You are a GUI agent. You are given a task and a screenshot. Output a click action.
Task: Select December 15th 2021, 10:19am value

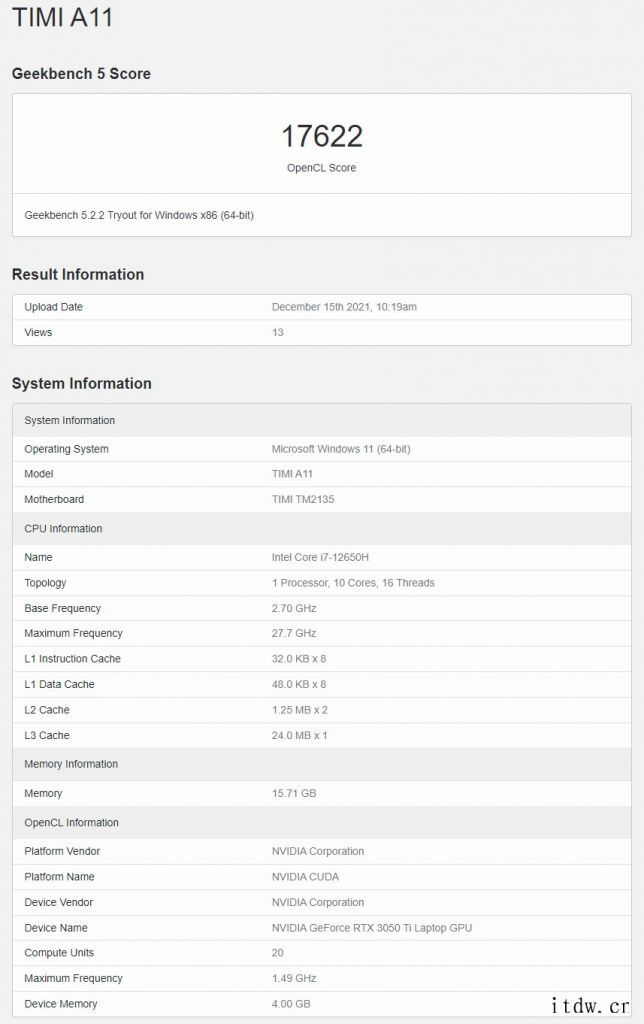pos(344,307)
